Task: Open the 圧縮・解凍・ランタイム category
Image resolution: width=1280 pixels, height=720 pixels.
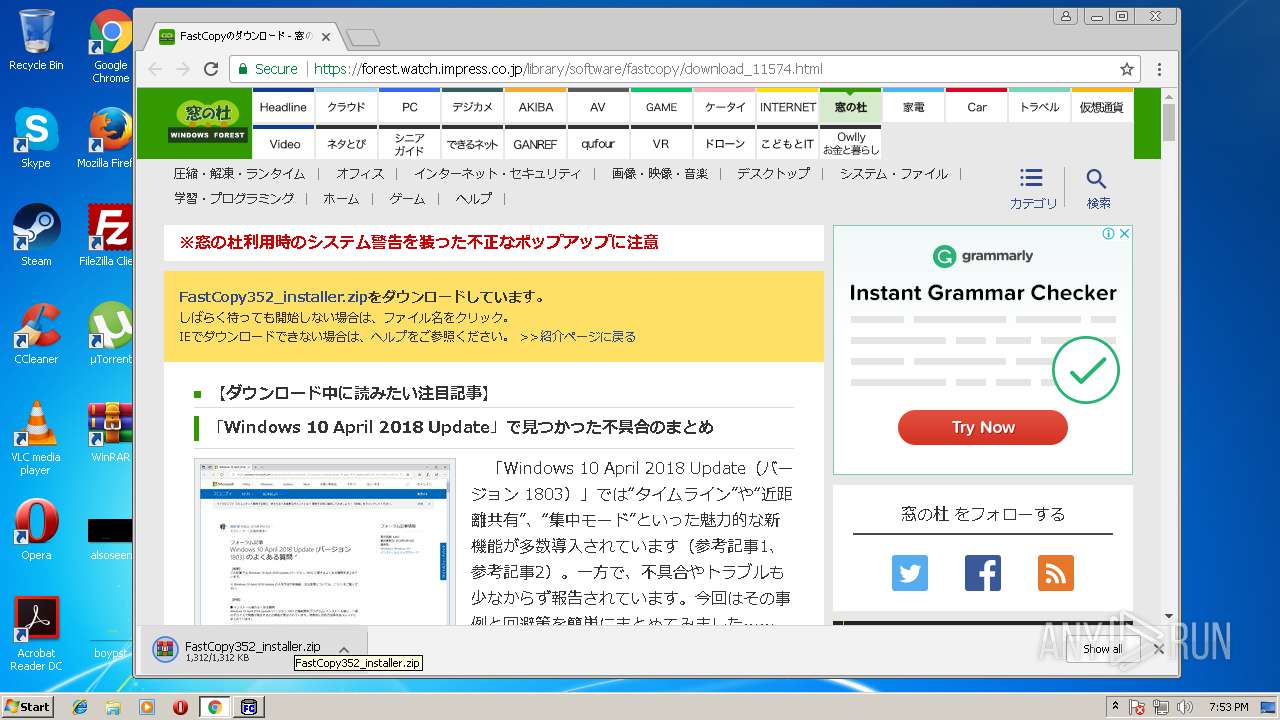Action: (239, 173)
